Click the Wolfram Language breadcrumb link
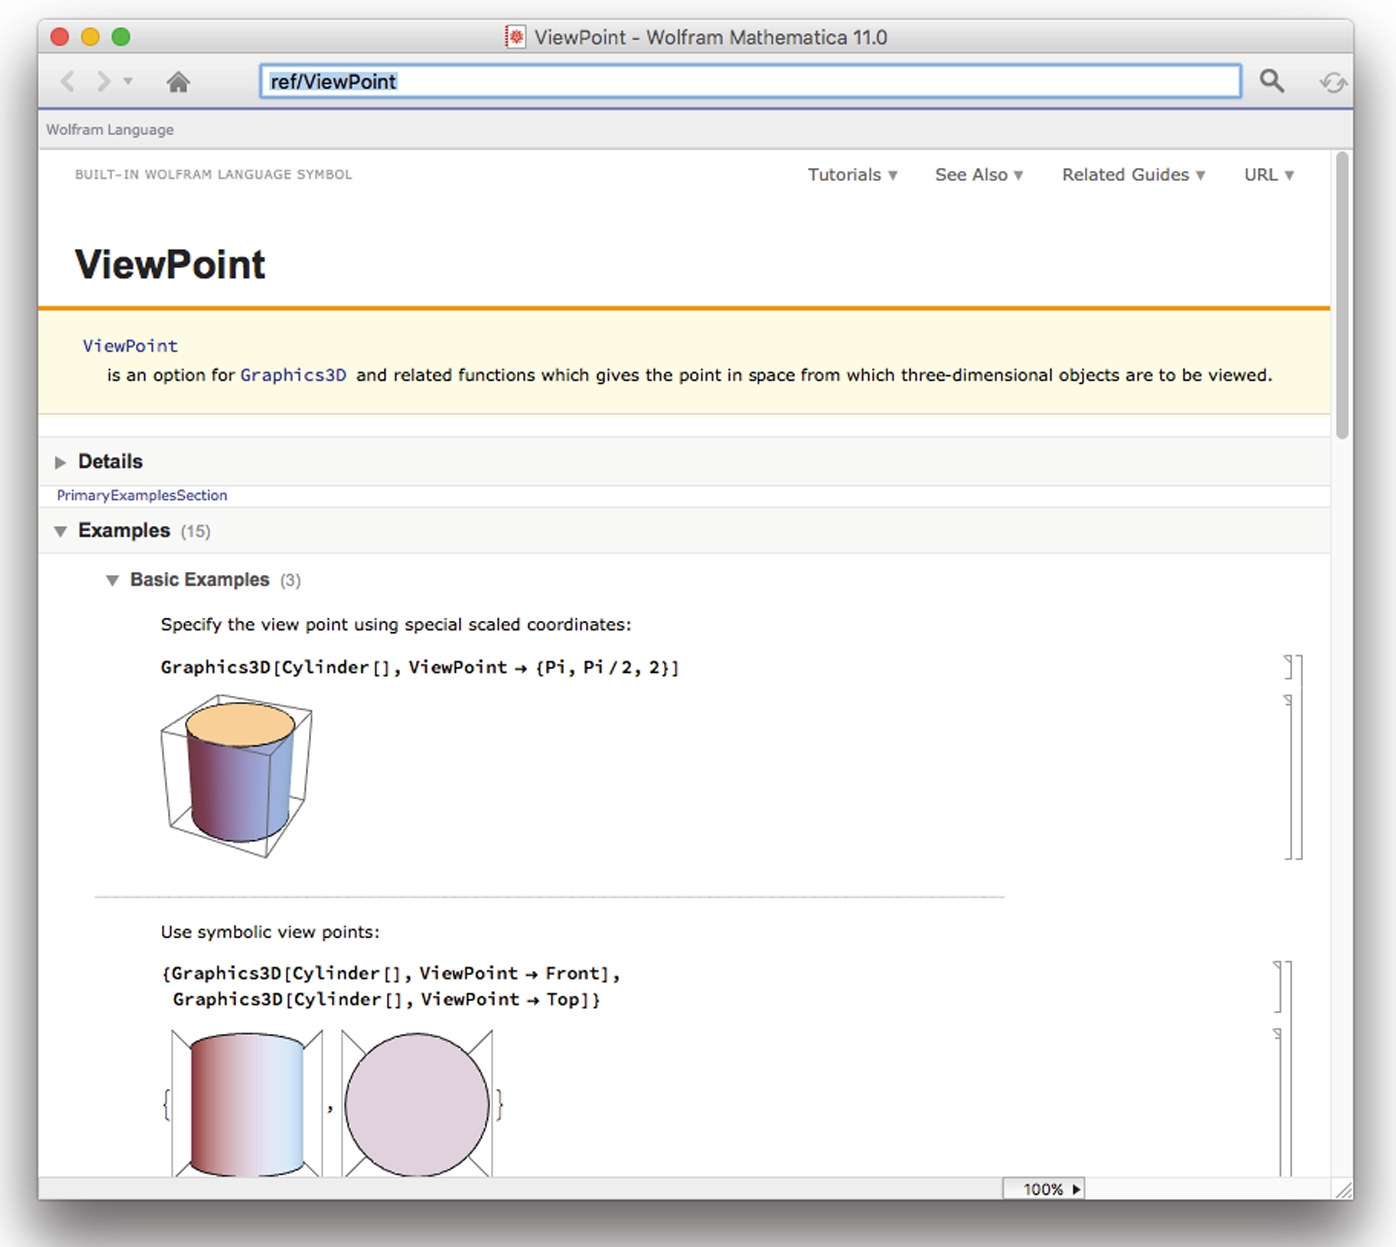1396x1247 pixels. click(110, 129)
